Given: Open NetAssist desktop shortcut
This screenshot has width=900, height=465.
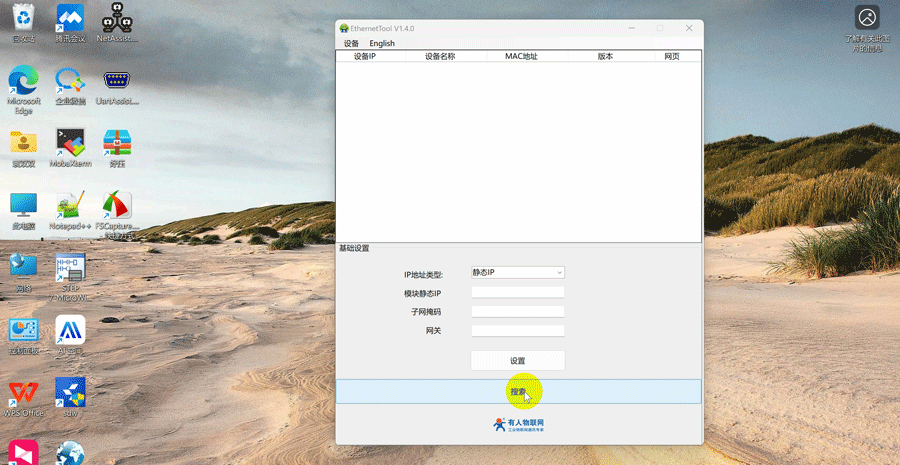Looking at the screenshot, I should point(118,20).
